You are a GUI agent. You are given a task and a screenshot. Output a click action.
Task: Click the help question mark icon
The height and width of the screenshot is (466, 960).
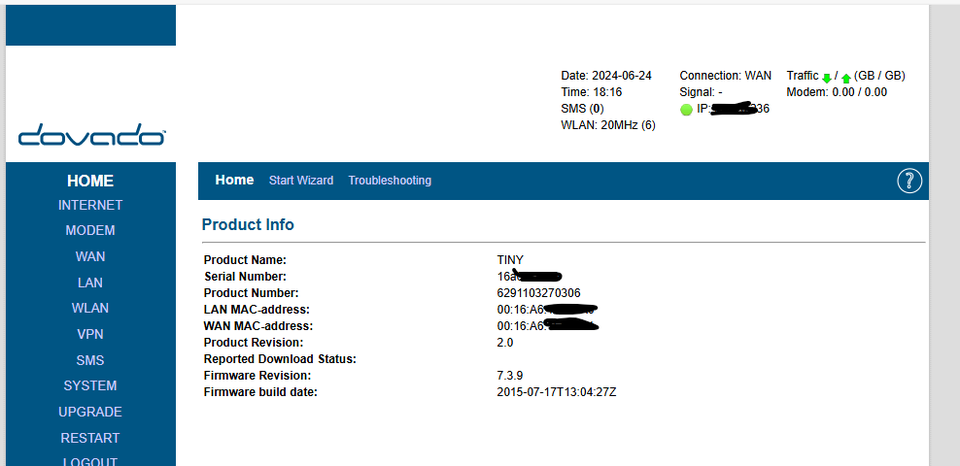909,181
